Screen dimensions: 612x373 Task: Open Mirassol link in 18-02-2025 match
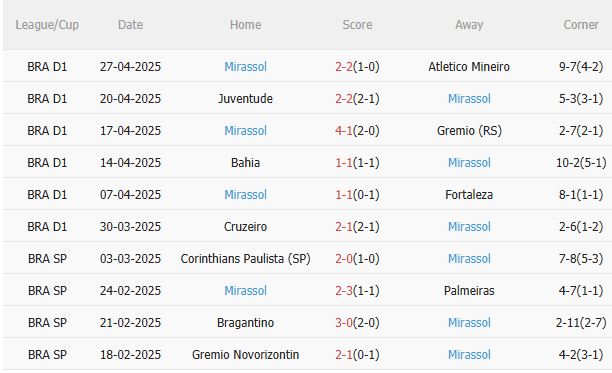tap(469, 355)
